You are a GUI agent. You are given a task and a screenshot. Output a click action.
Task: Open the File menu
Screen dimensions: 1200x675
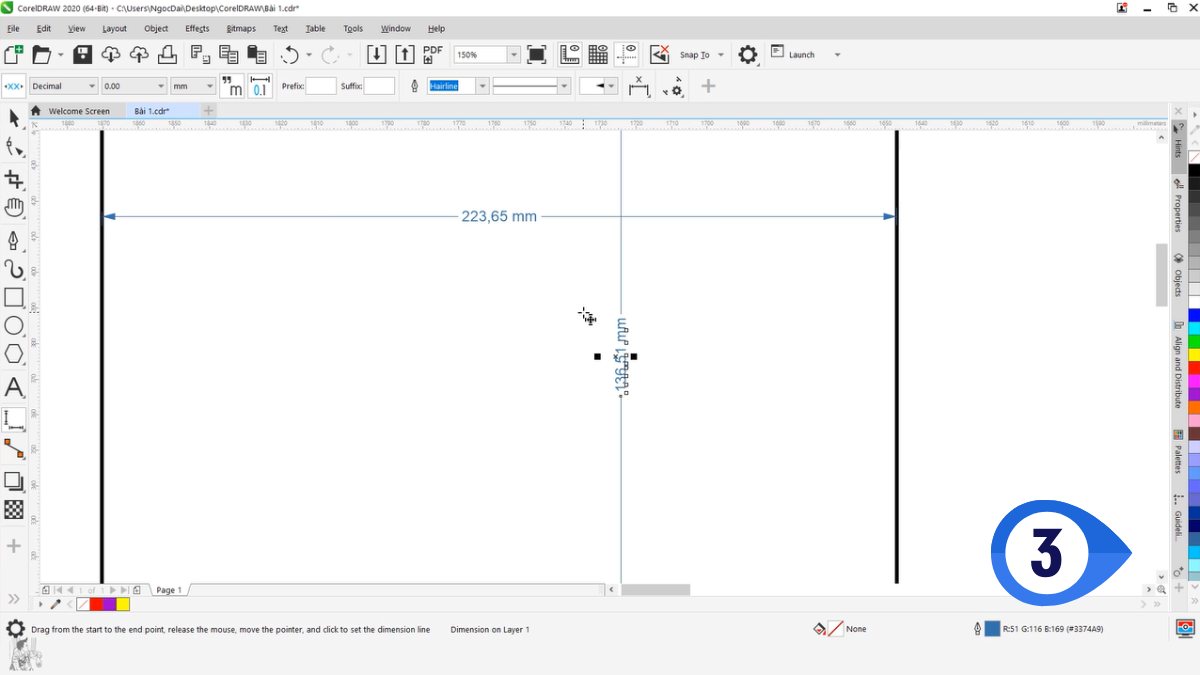click(13, 28)
